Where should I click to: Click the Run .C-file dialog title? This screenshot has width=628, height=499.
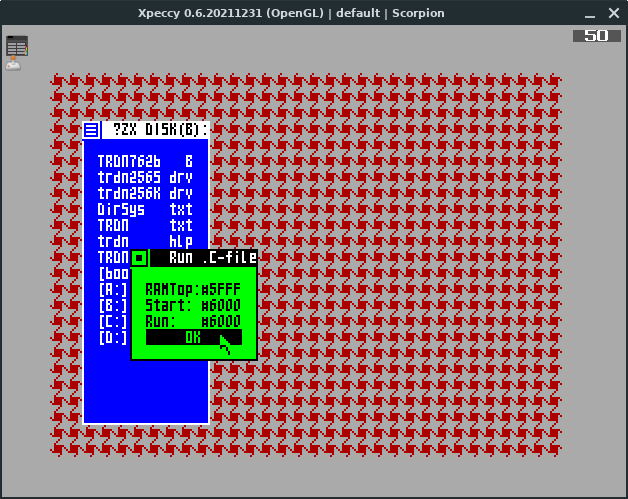coord(213,258)
